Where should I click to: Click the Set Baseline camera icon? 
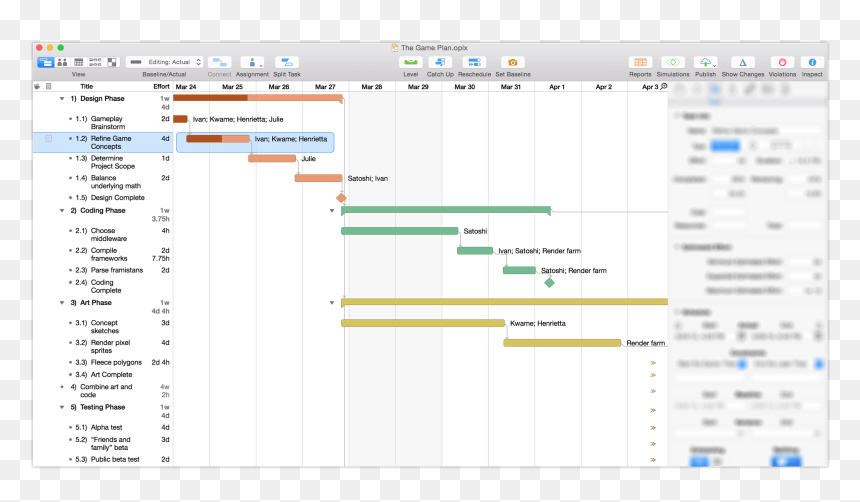tap(512, 62)
